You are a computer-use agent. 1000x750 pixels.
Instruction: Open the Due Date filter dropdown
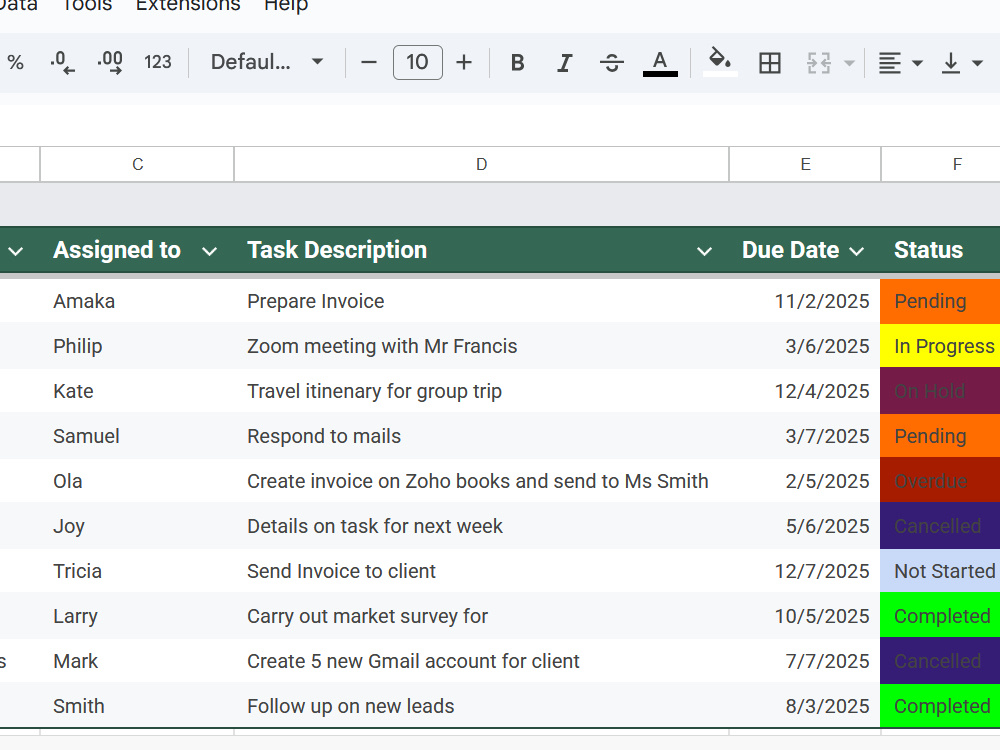[x=857, y=251]
